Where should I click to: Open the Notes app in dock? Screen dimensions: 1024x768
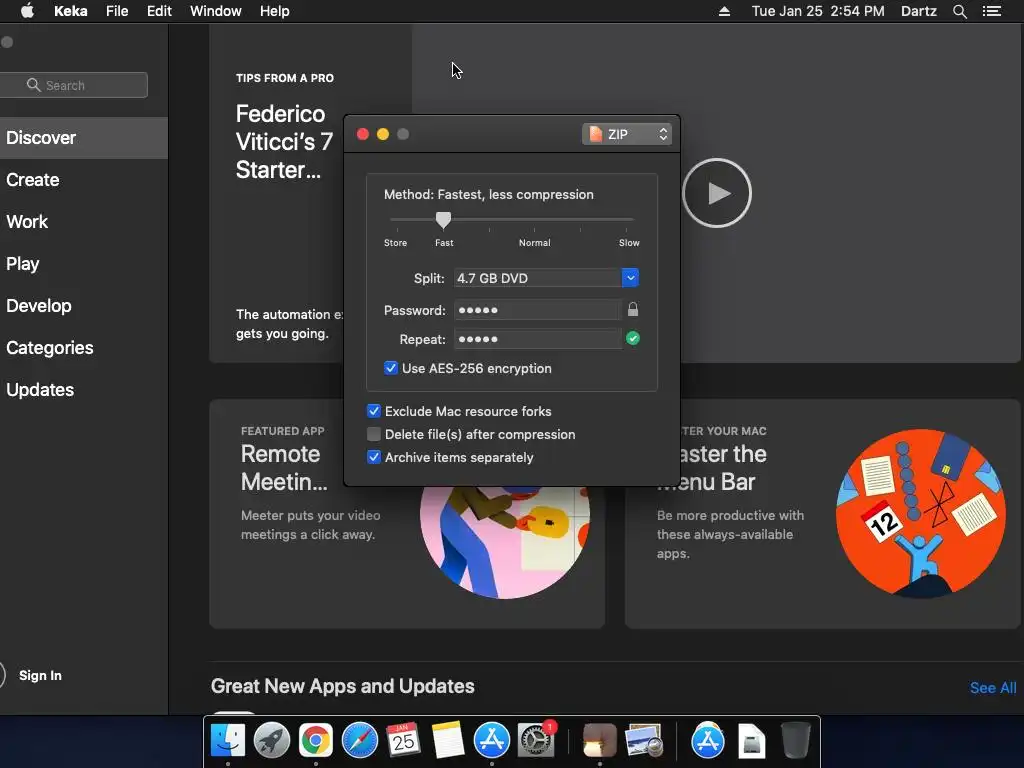tap(447, 740)
